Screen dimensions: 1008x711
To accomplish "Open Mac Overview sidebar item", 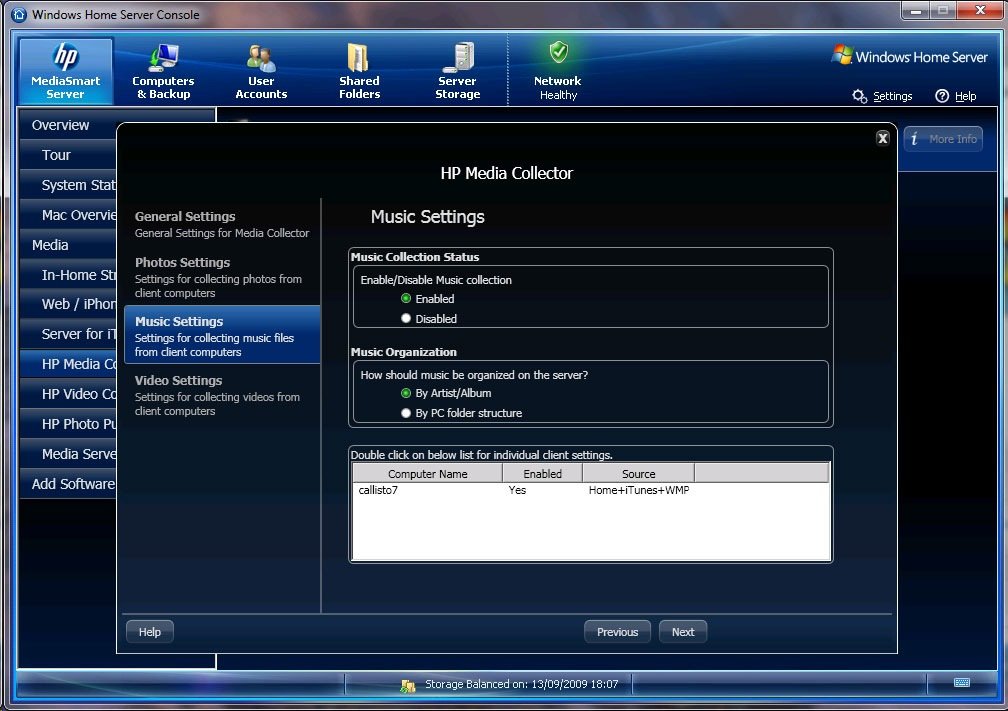I will (68, 215).
